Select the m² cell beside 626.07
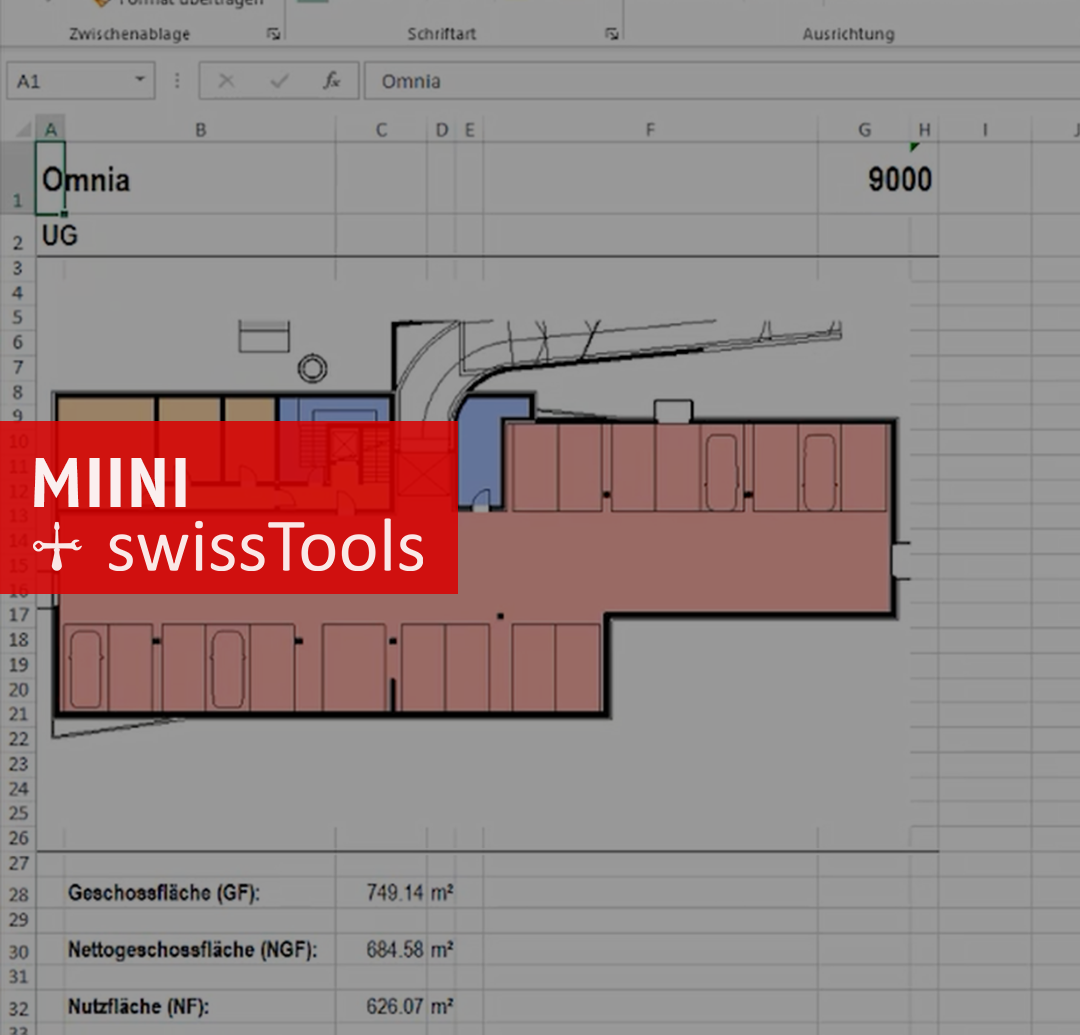The width and height of the screenshot is (1080, 1035). pos(442,1006)
